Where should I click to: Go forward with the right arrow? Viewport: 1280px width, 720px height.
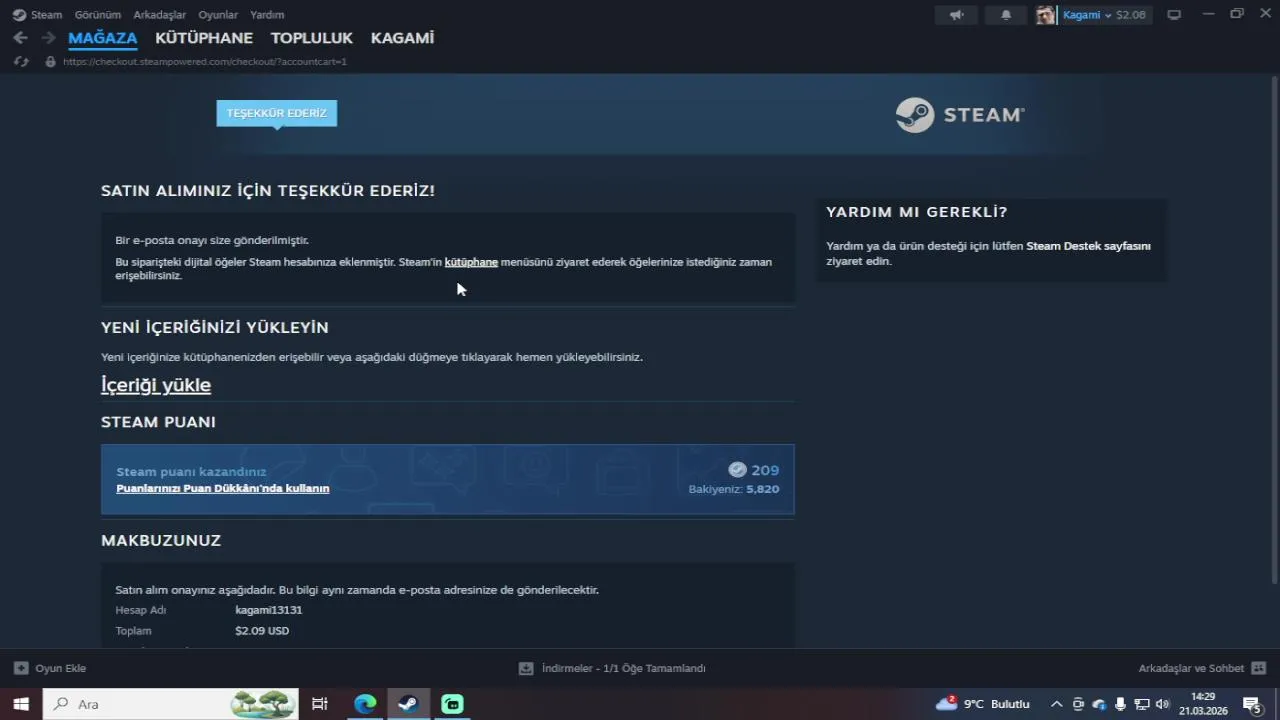pos(48,38)
